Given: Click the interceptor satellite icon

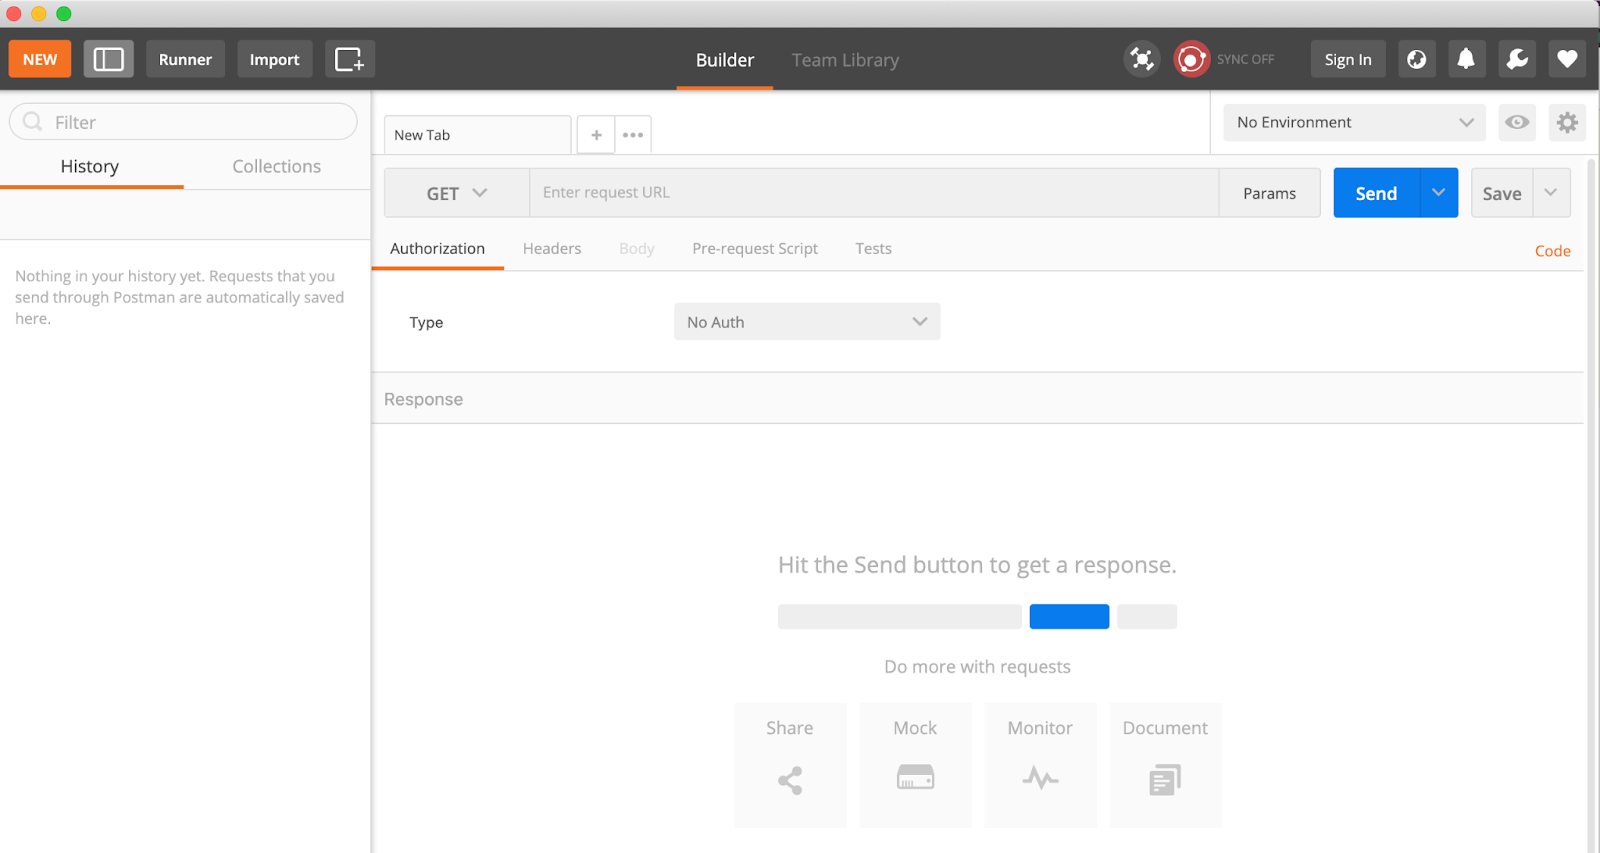Looking at the screenshot, I should coord(1141,59).
